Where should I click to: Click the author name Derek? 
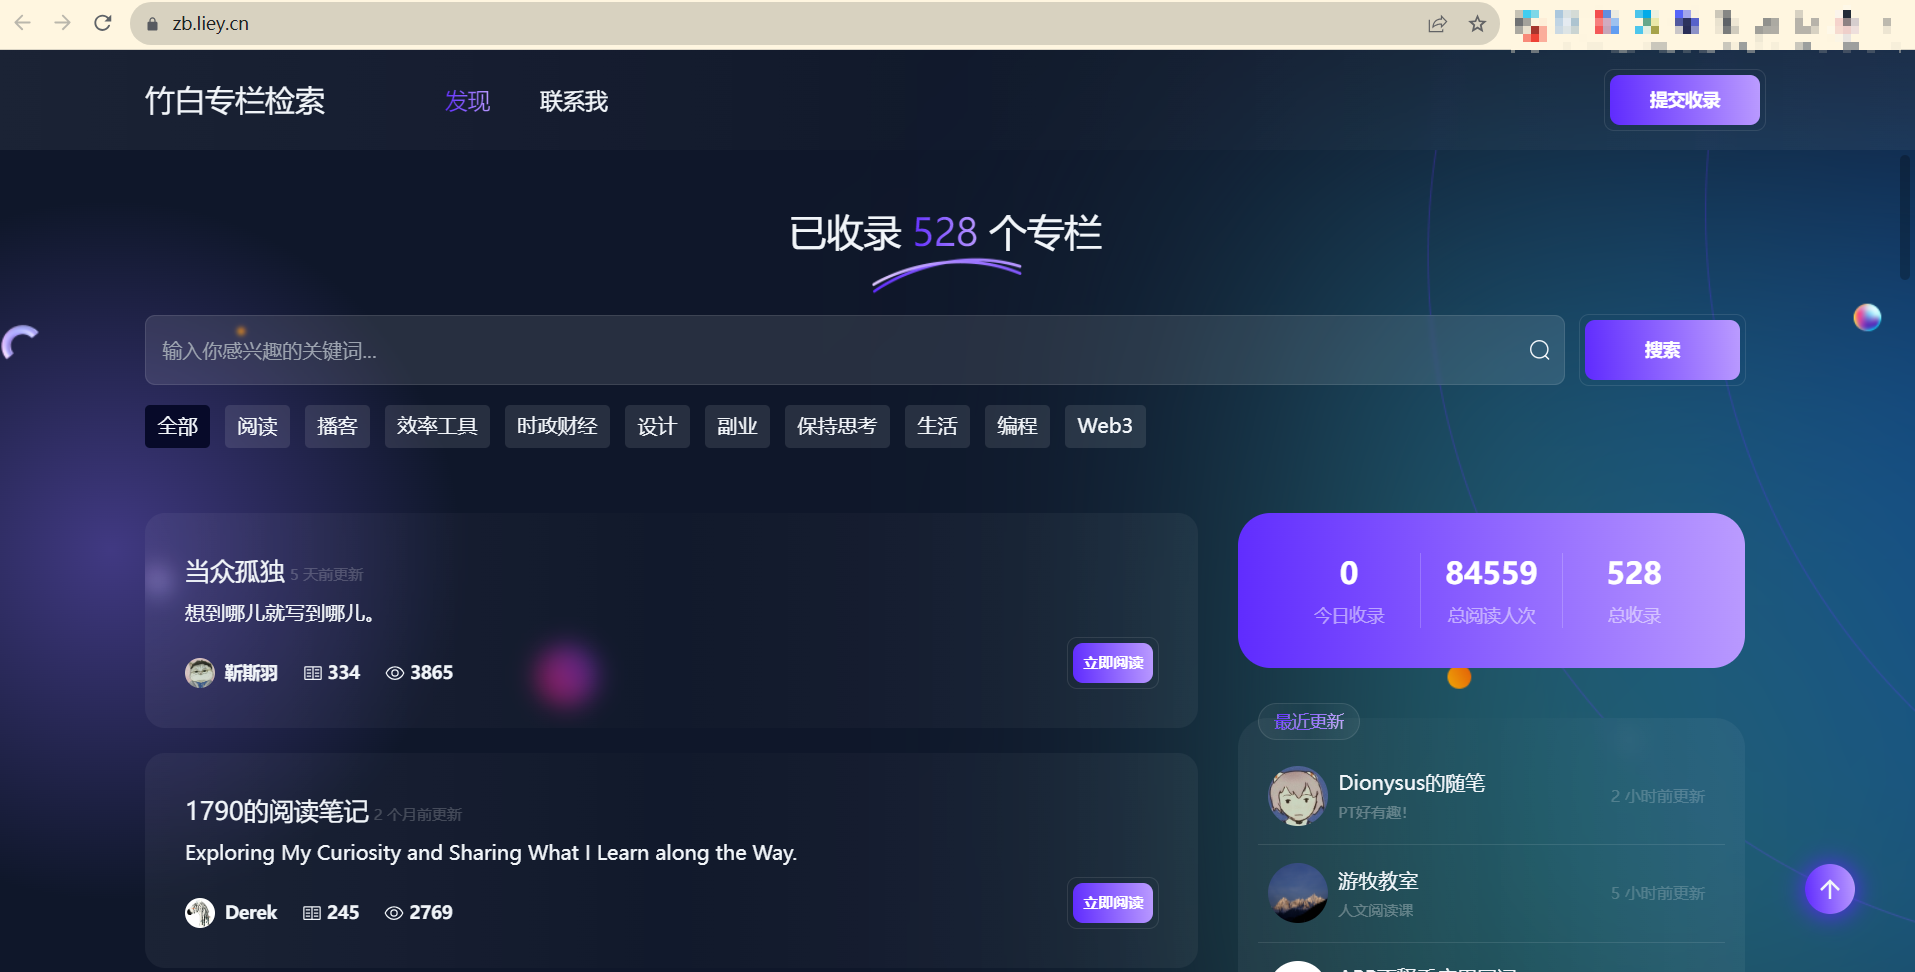[251, 913]
